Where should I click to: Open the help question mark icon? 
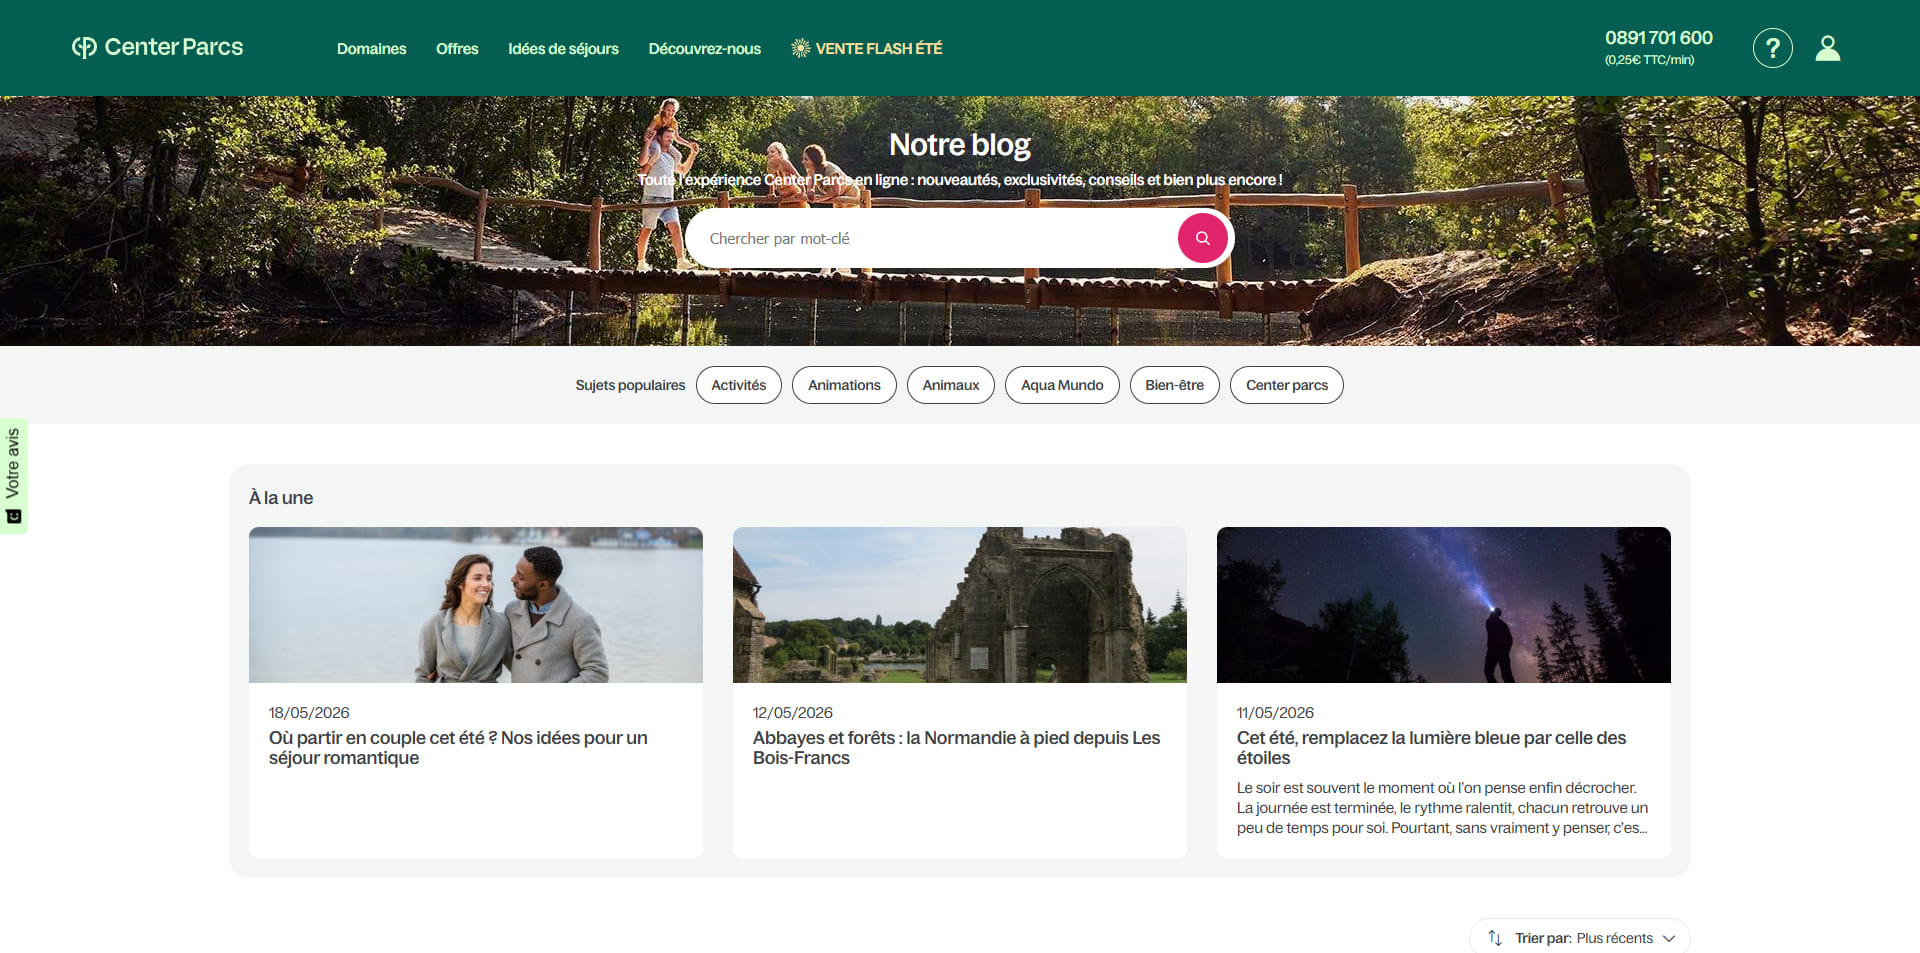pos(1772,48)
